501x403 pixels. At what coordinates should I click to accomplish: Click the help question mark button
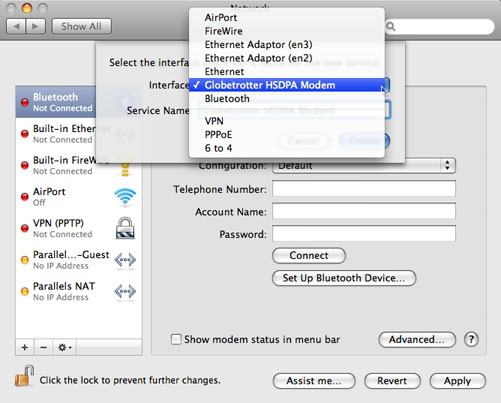[x=471, y=340]
